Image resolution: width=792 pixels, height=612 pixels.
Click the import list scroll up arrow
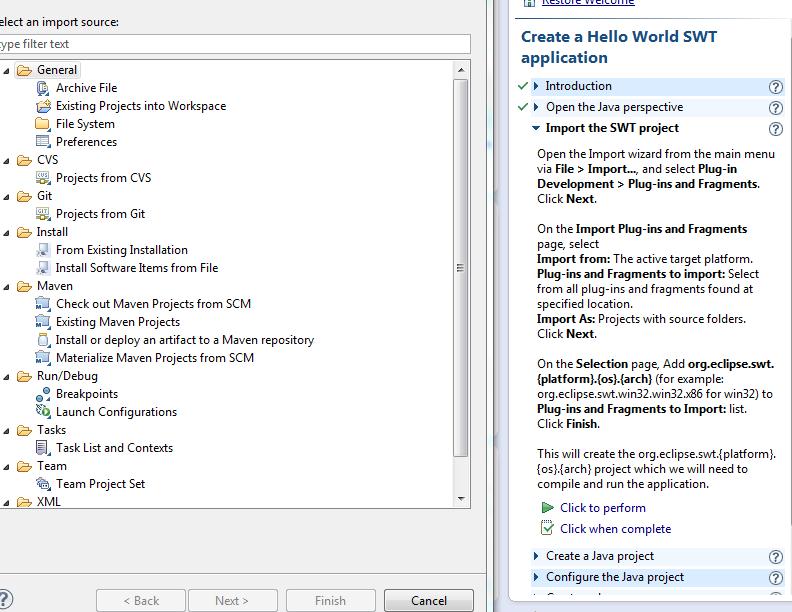(461, 70)
